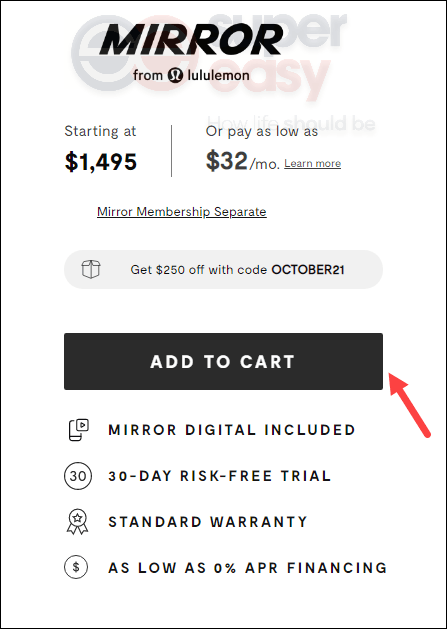Click the circled dollar sign financing icon

76,567
